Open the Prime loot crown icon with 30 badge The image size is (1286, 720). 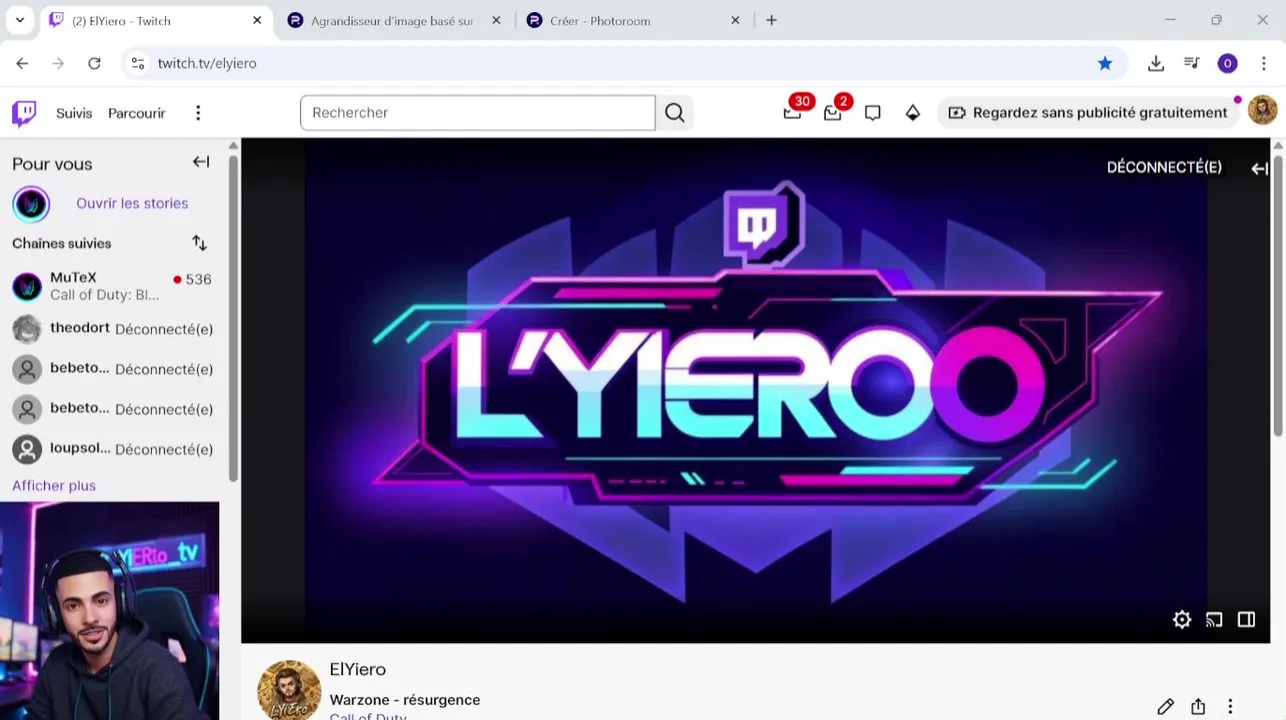pyautogui.click(x=793, y=113)
